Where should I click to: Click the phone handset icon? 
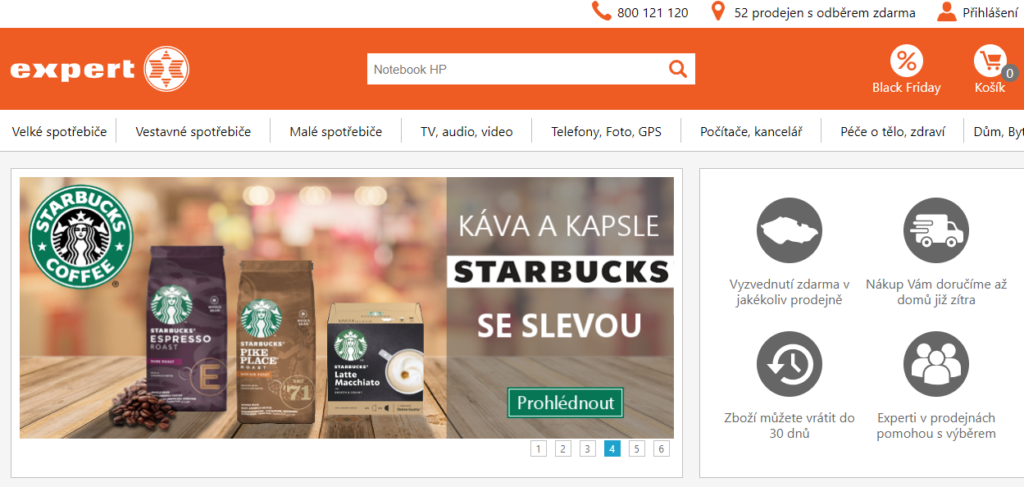coord(601,11)
